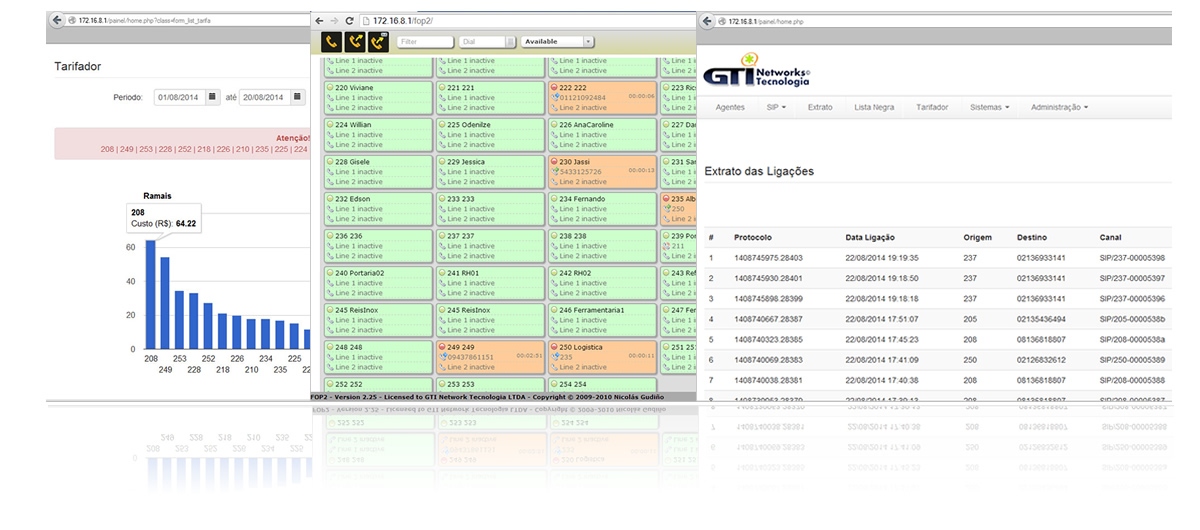Open calendar picker for end date 20/08/2014
Image resolution: width=1200 pixels, height=530 pixels.
tap(296, 97)
